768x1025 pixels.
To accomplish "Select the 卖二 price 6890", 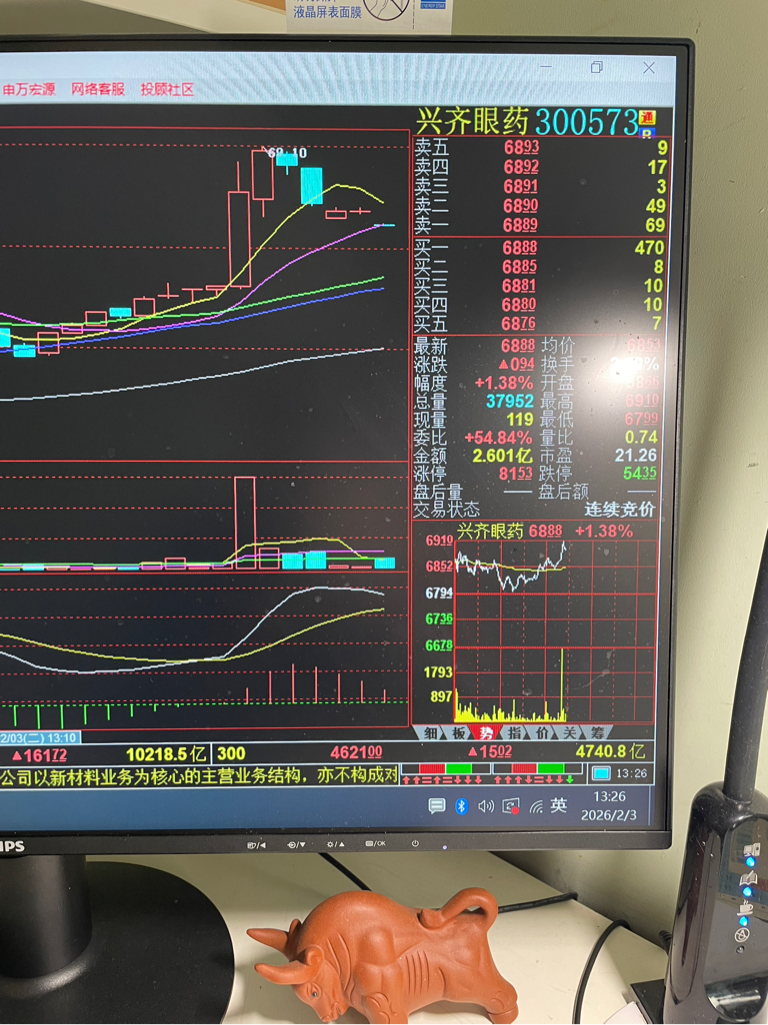I will point(521,206).
